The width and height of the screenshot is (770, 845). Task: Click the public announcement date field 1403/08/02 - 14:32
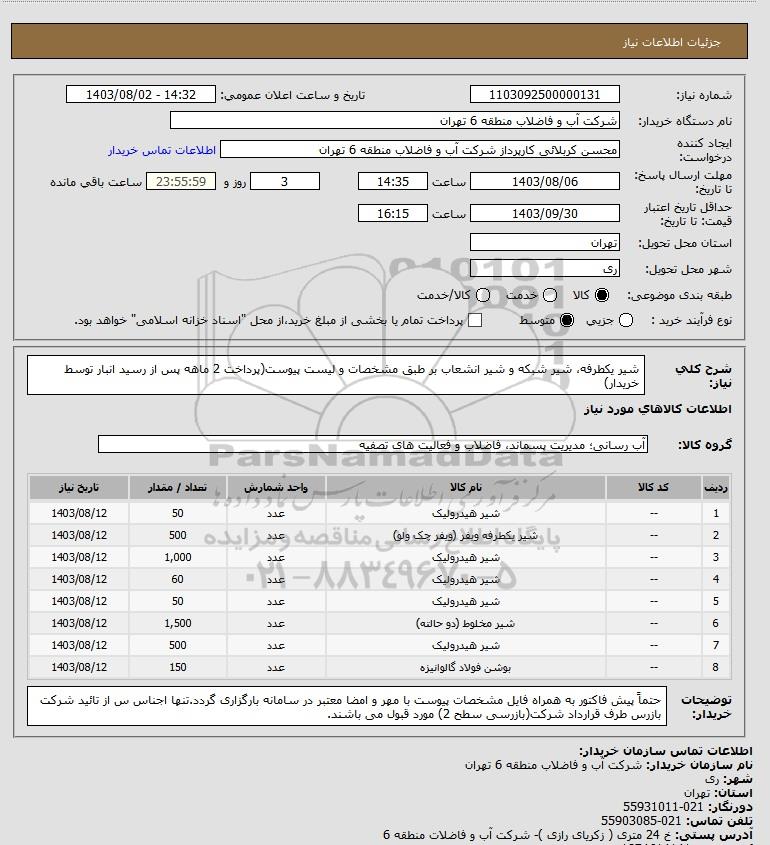pos(141,94)
